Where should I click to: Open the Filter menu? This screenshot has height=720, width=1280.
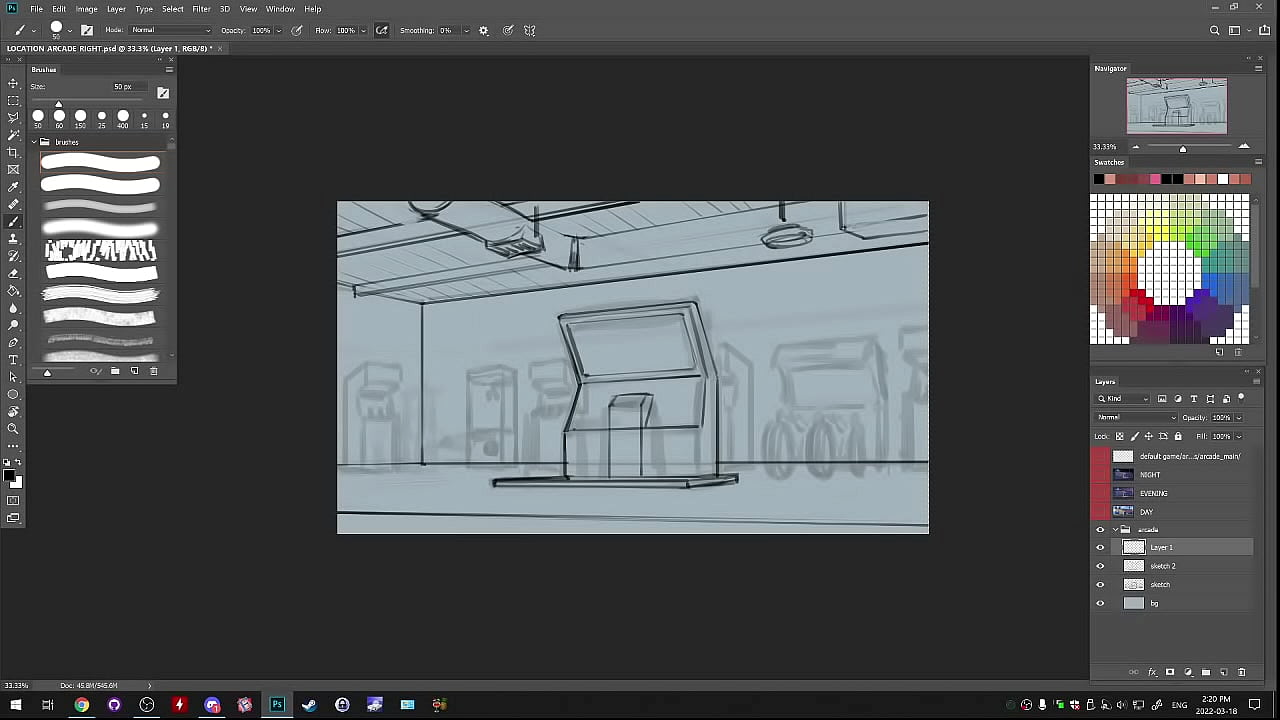coord(201,9)
